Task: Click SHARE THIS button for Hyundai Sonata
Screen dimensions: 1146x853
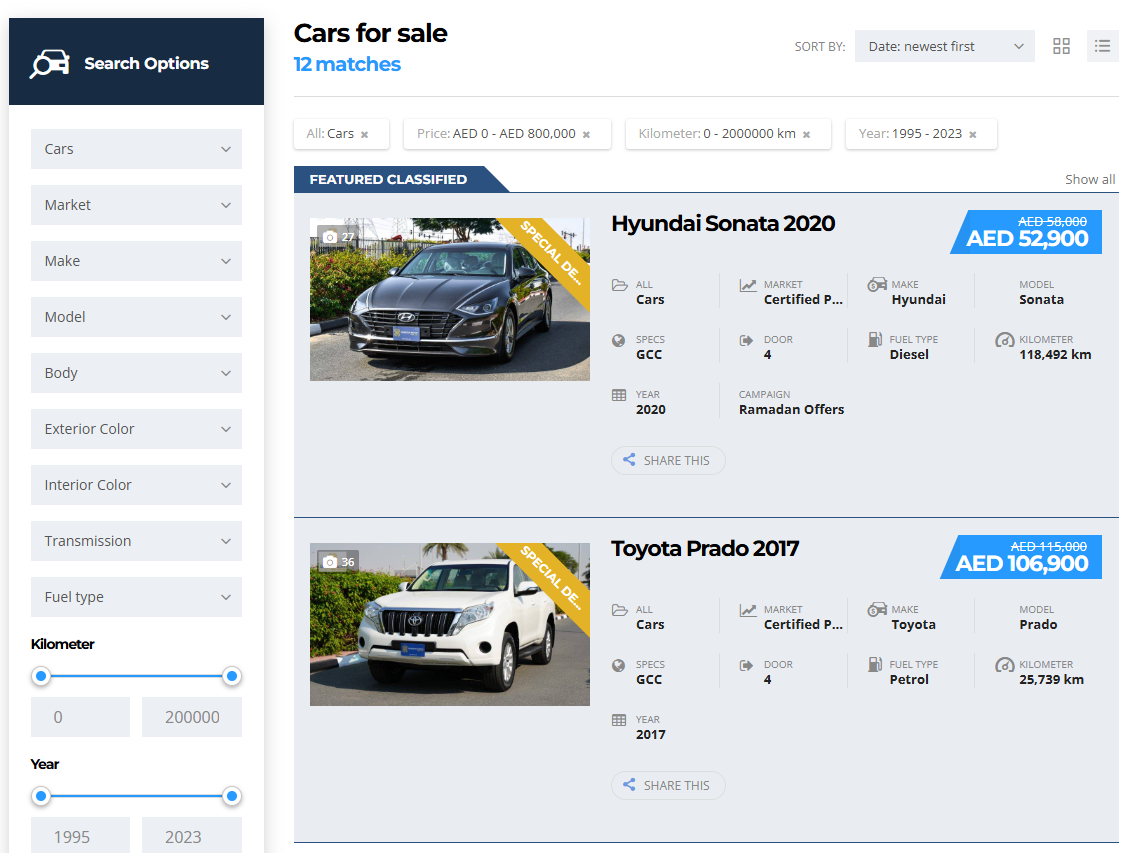Action: pos(668,460)
